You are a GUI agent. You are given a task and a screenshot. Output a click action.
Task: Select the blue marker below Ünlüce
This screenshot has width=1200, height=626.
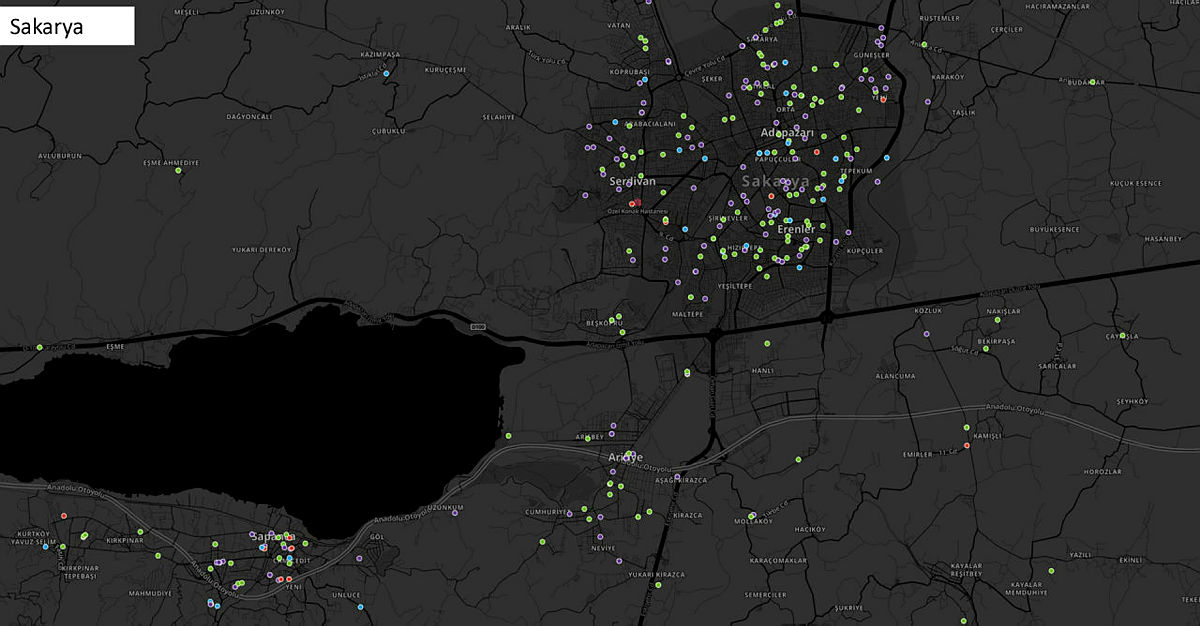point(362,609)
